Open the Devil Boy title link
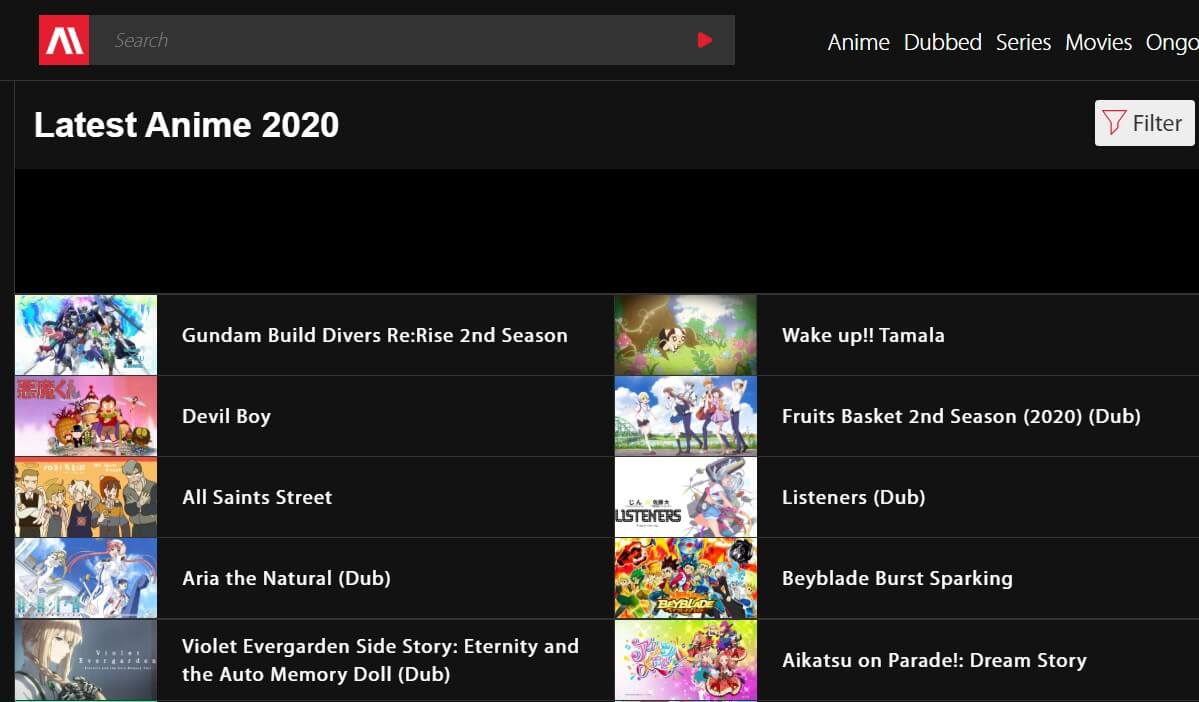1199x702 pixels. tap(226, 416)
